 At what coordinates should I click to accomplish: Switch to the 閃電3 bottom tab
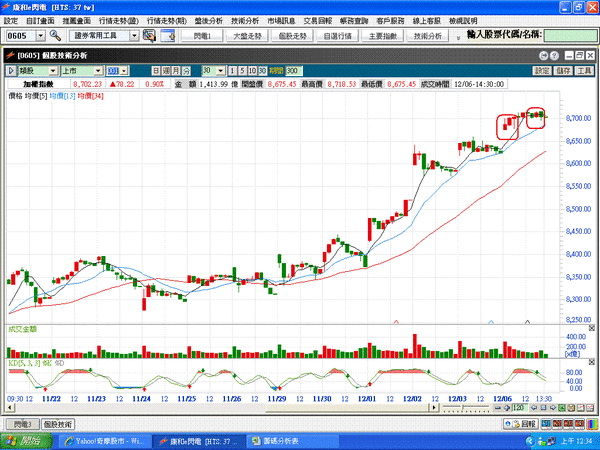[23, 424]
